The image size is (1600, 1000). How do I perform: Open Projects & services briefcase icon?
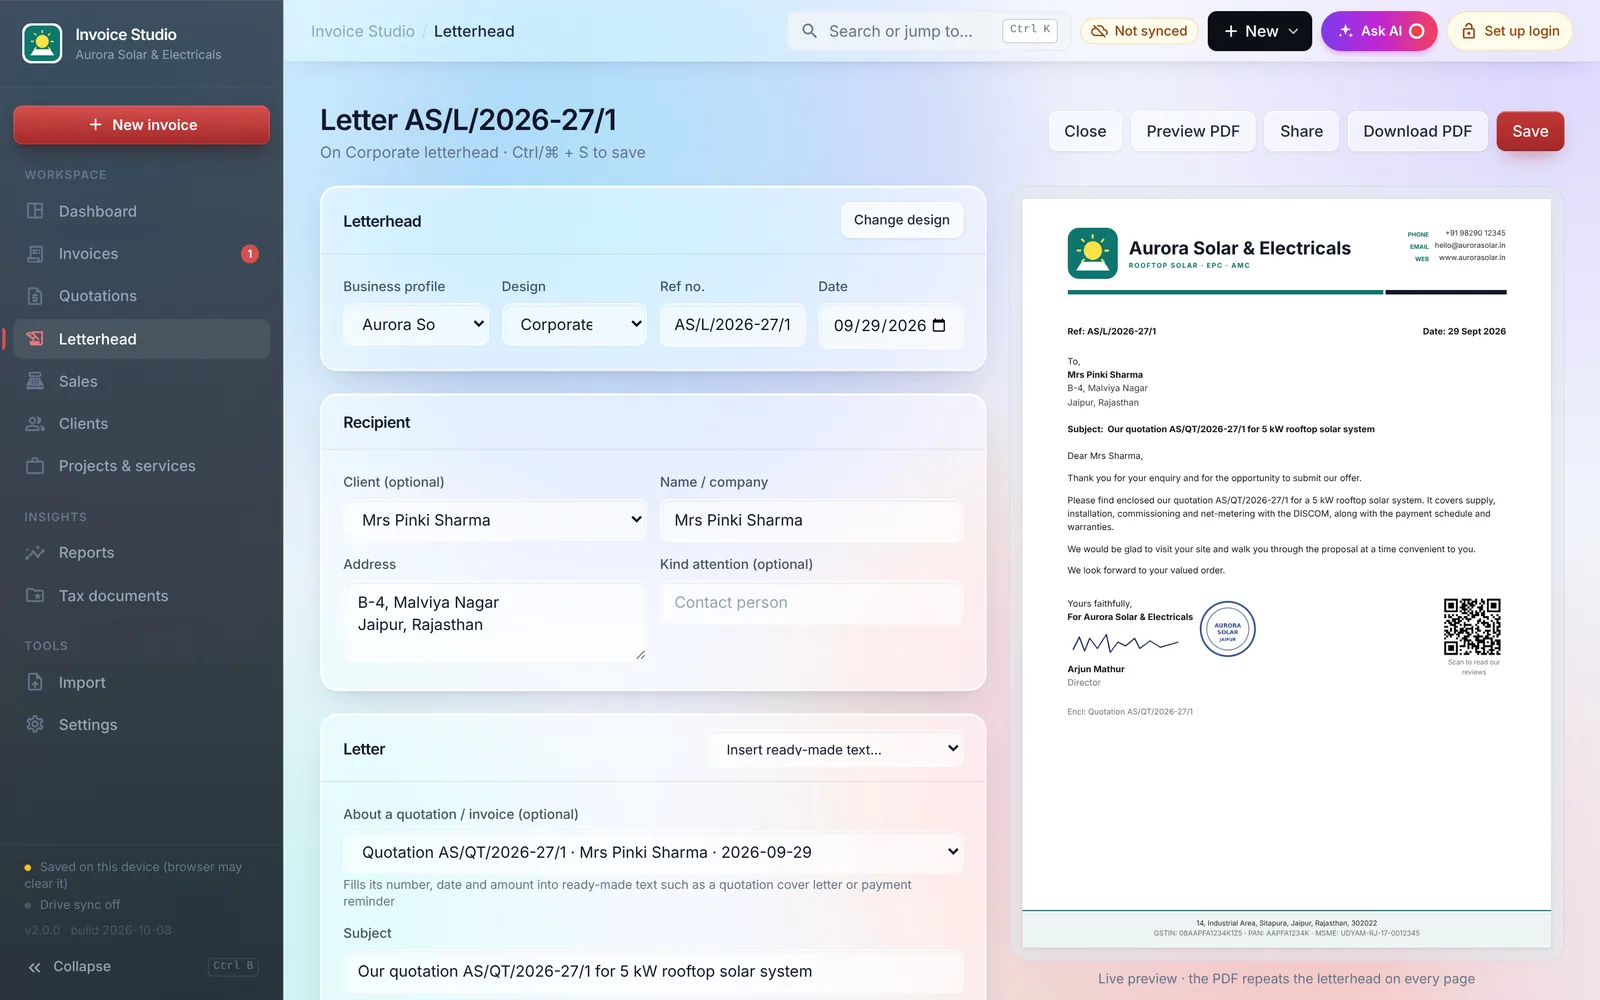[x=35, y=466]
